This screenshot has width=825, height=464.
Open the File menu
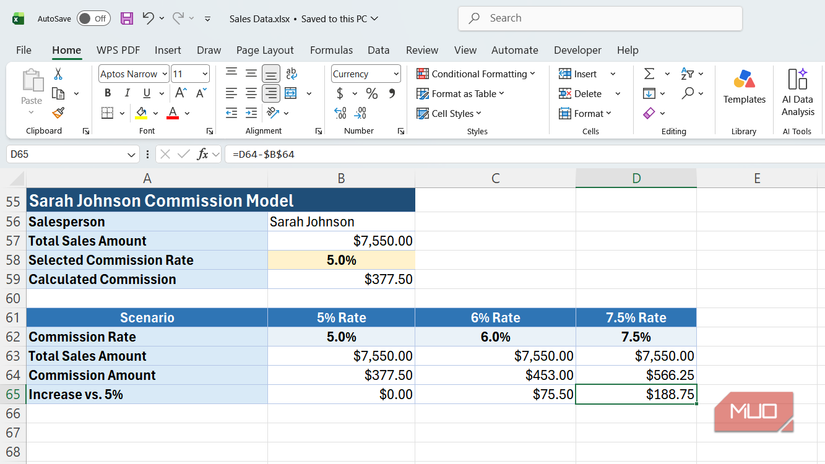(24, 50)
